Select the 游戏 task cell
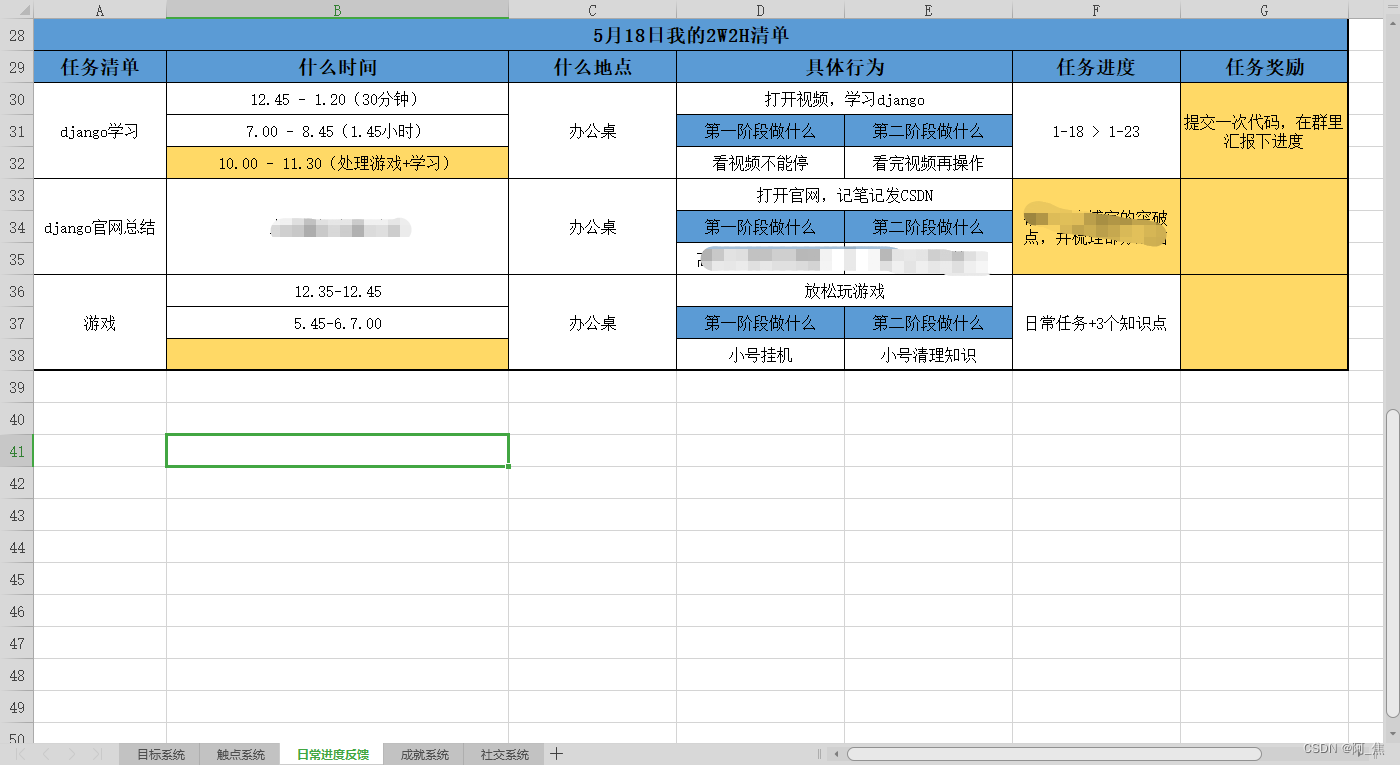Screen dimensions: 1400x765 point(100,323)
